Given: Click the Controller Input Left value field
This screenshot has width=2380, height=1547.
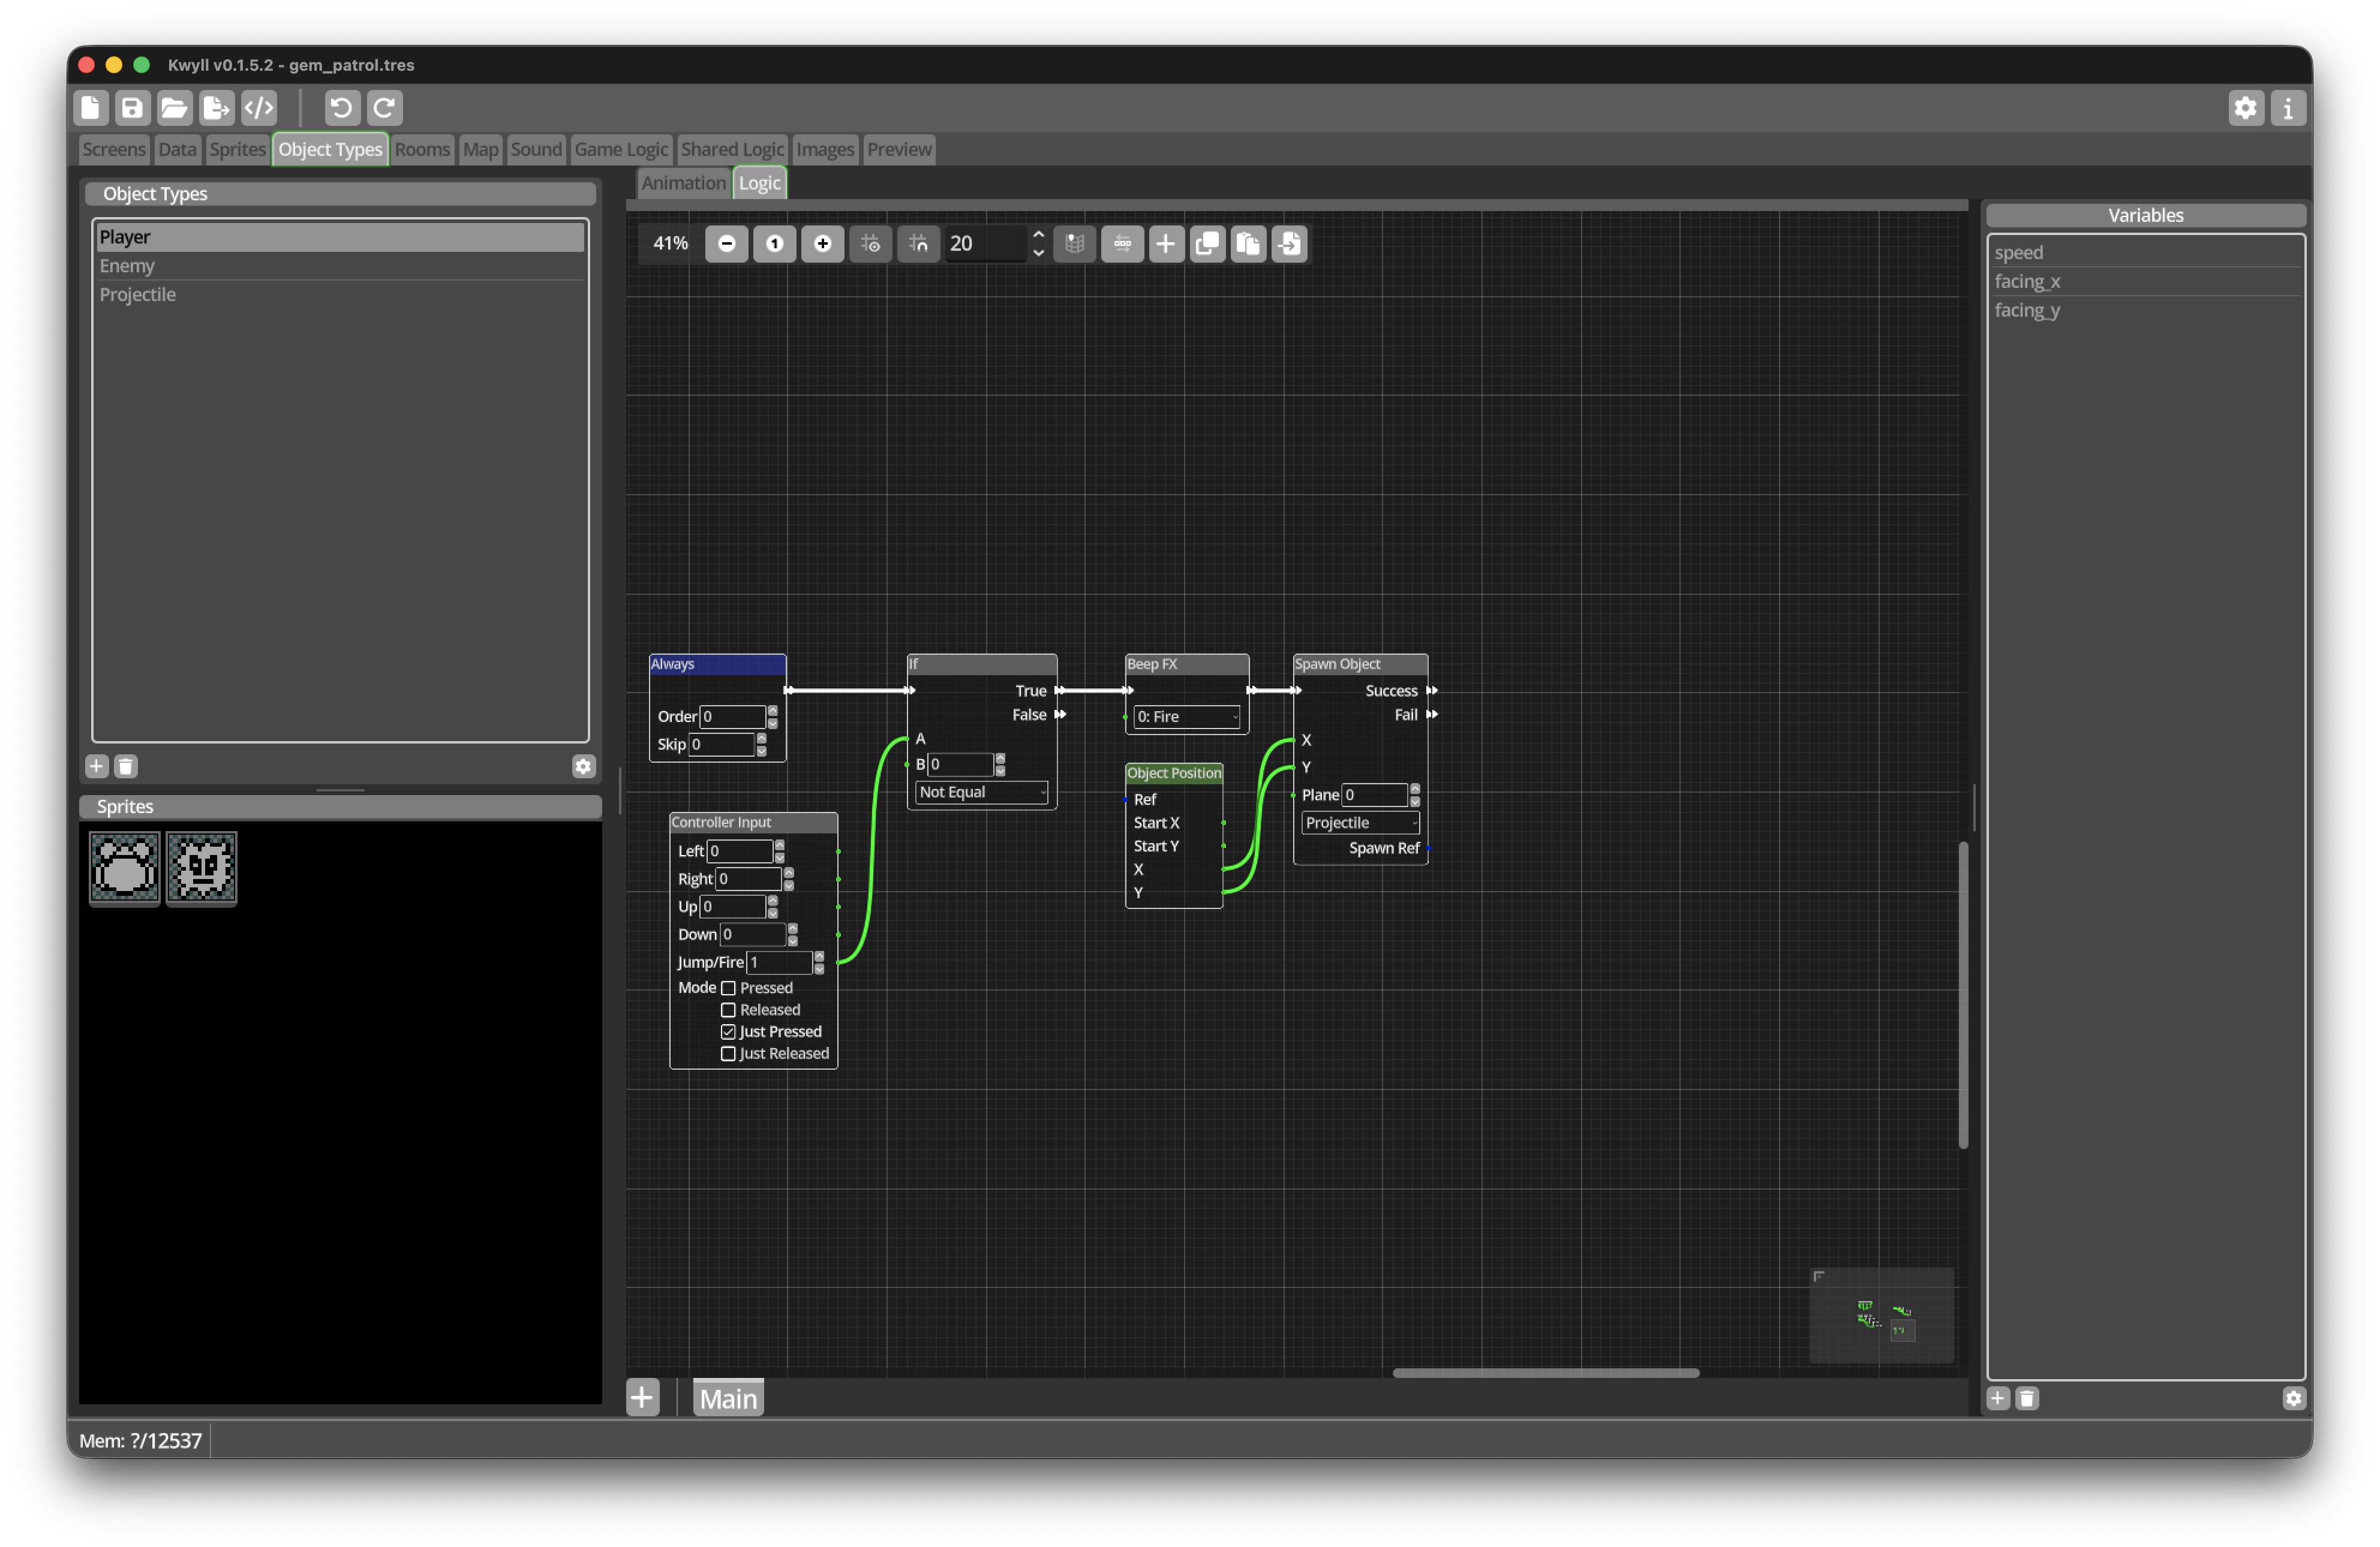Looking at the screenshot, I should [x=739, y=852].
